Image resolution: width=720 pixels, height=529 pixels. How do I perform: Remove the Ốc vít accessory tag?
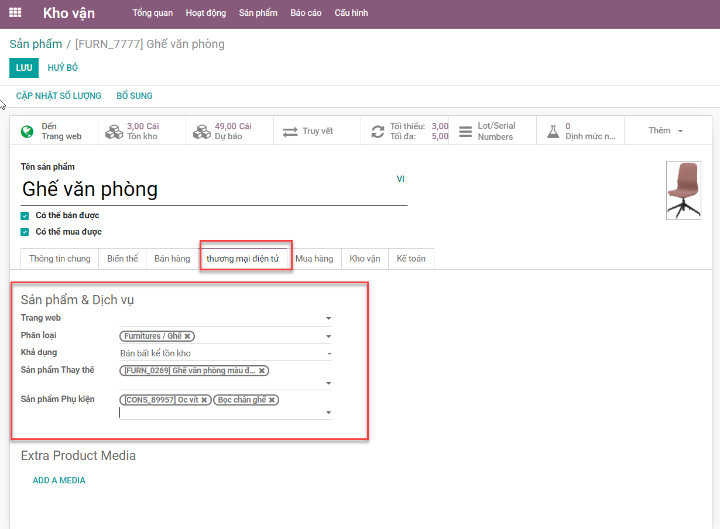click(204, 400)
